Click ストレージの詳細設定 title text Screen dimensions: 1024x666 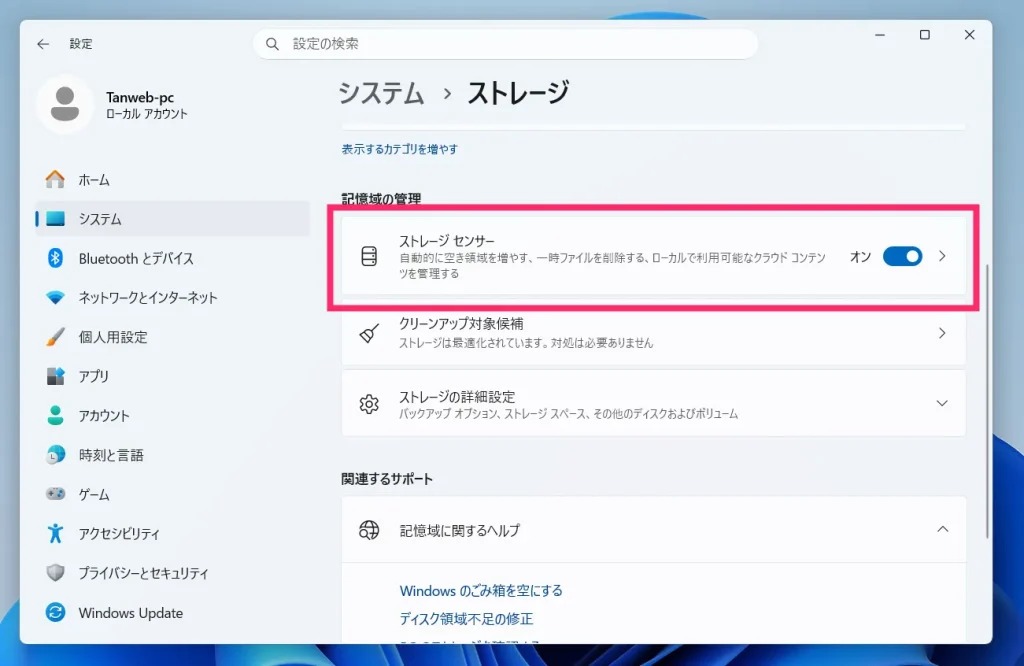(x=457, y=396)
